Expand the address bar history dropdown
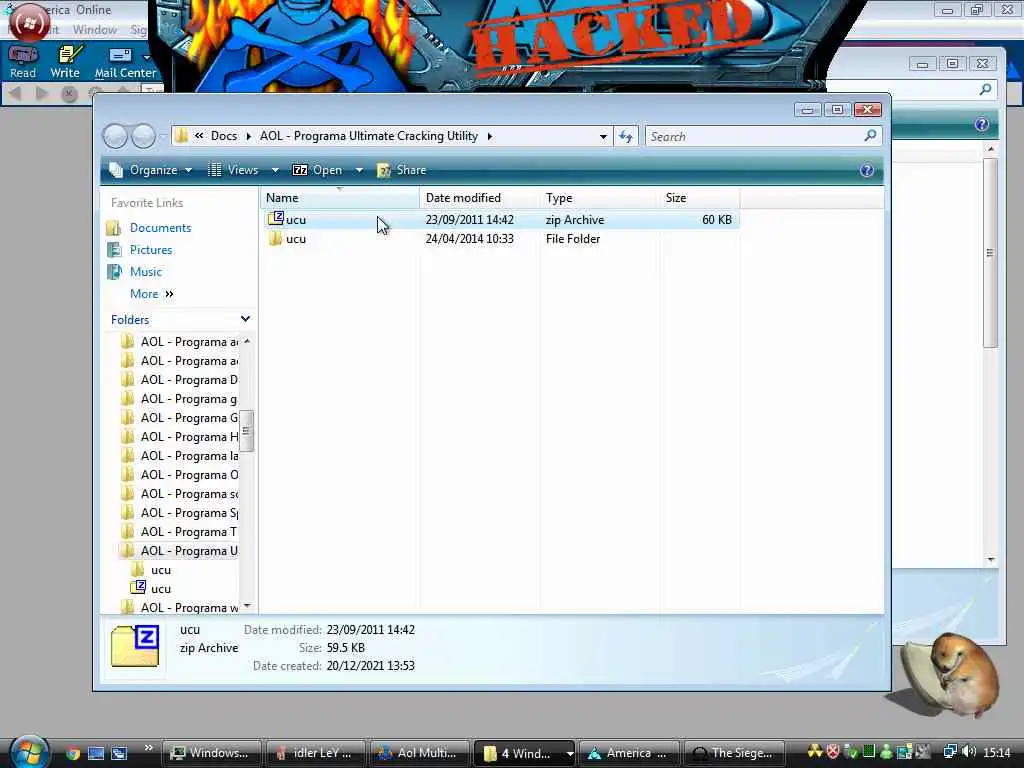 [603, 136]
